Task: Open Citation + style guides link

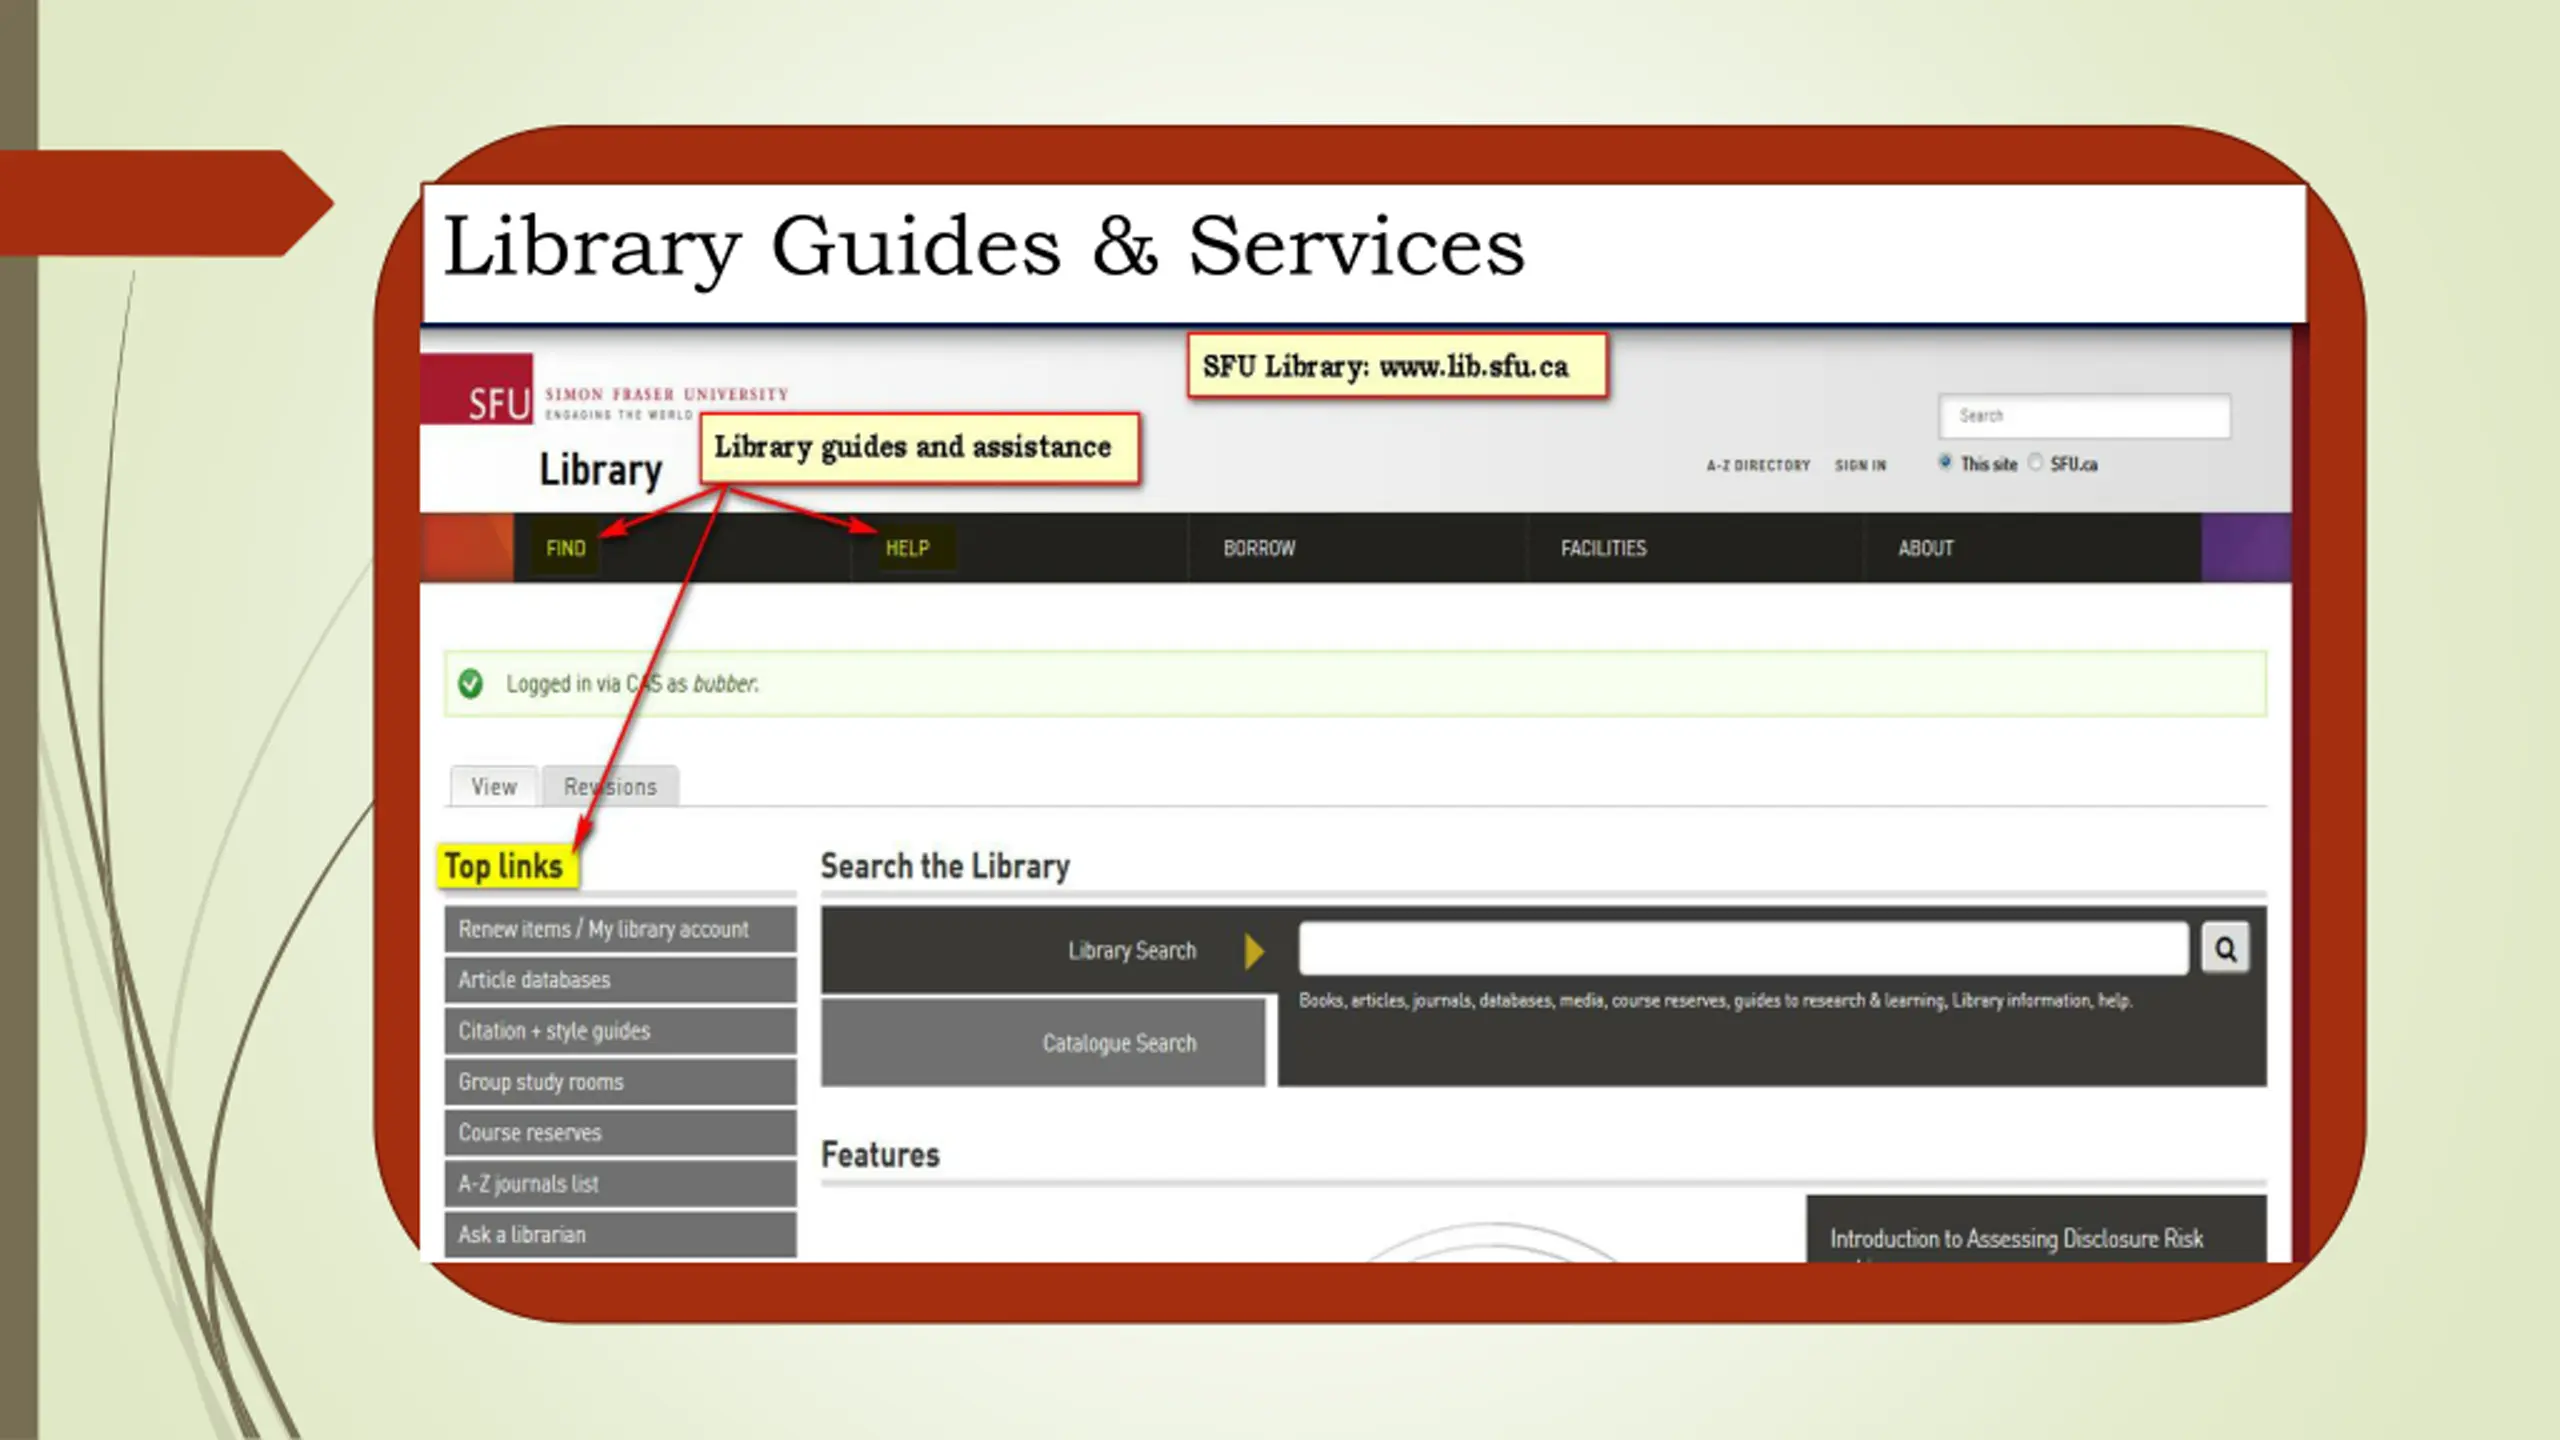Action: tap(621, 1031)
